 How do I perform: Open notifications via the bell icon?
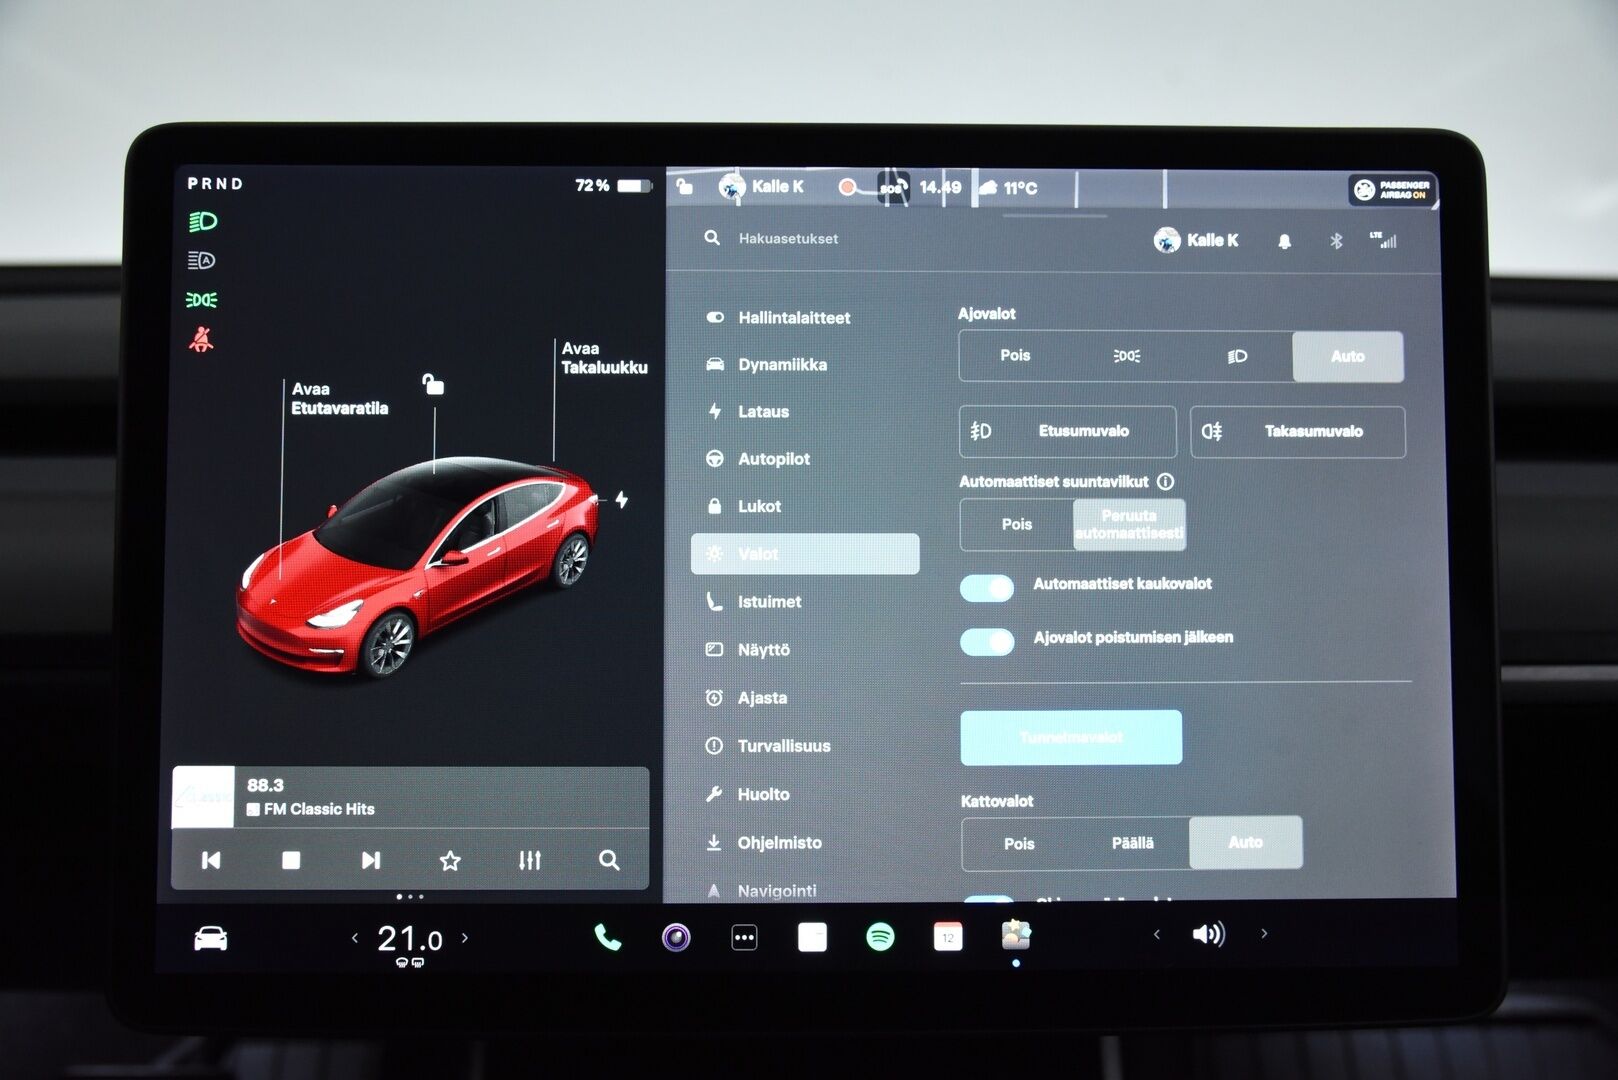coord(1286,240)
